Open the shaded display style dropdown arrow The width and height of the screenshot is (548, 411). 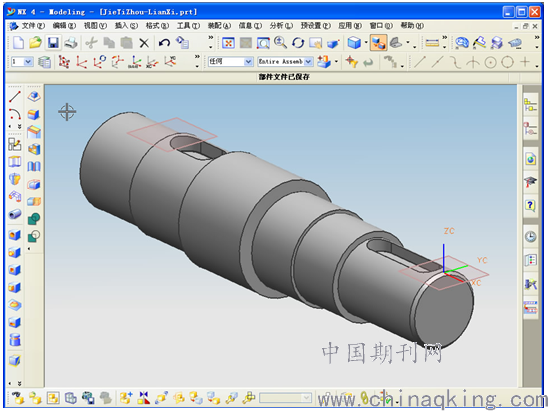point(366,43)
